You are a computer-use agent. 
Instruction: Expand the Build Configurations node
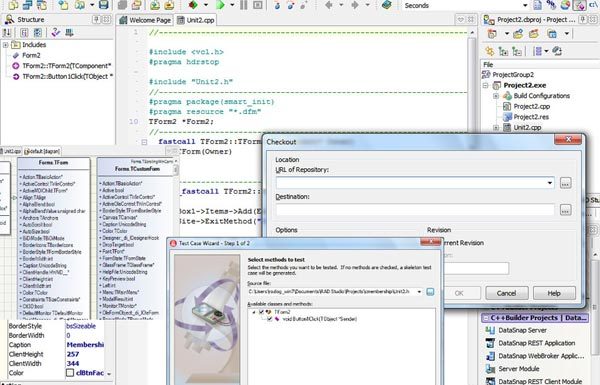click(496, 96)
